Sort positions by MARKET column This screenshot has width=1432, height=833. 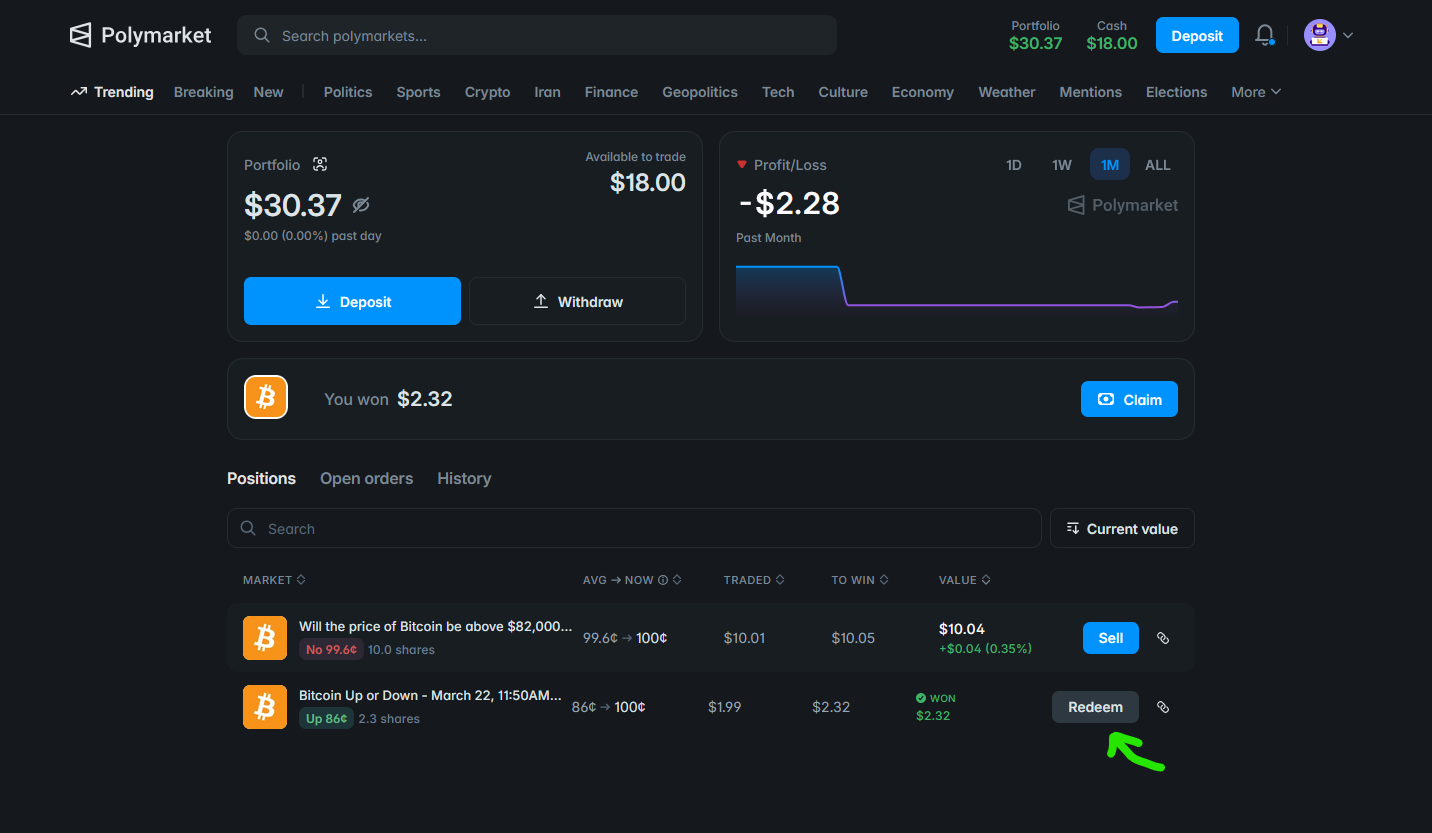coord(274,580)
